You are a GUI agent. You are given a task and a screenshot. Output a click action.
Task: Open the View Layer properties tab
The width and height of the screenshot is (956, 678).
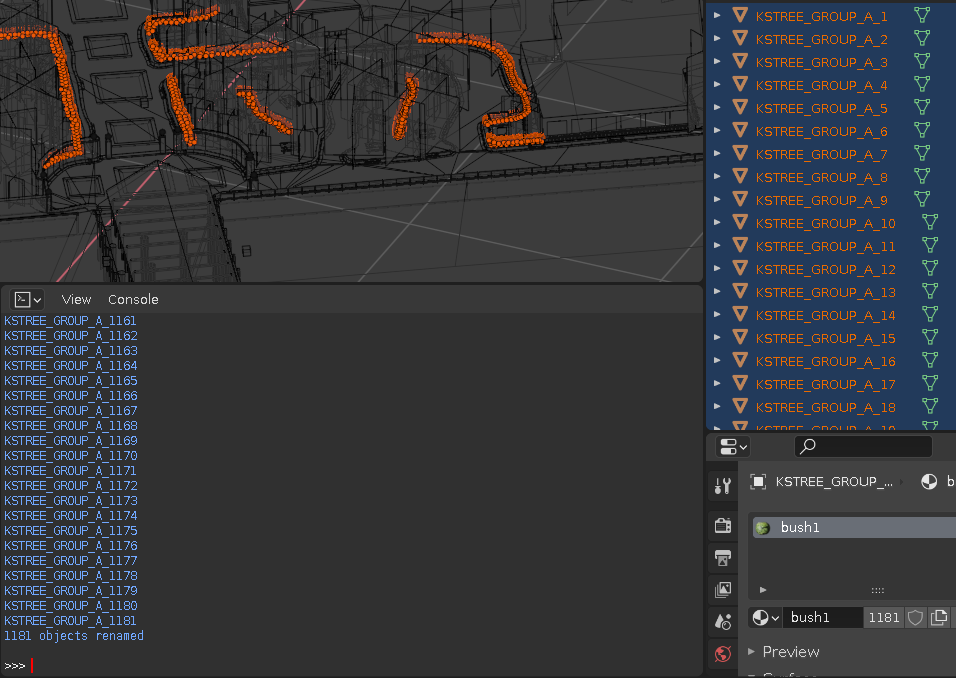pos(722,590)
